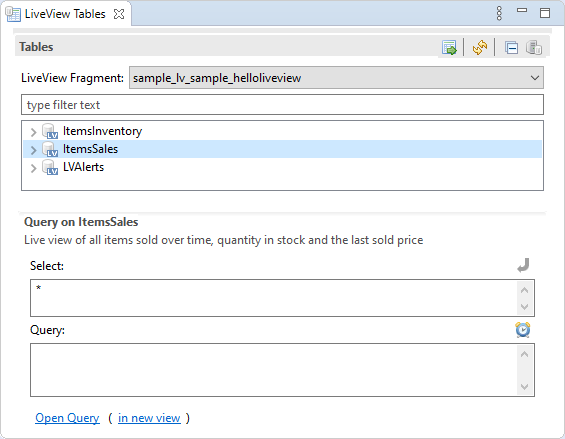565x439 pixels.
Task: Click the type filter text field
Action: [282, 105]
